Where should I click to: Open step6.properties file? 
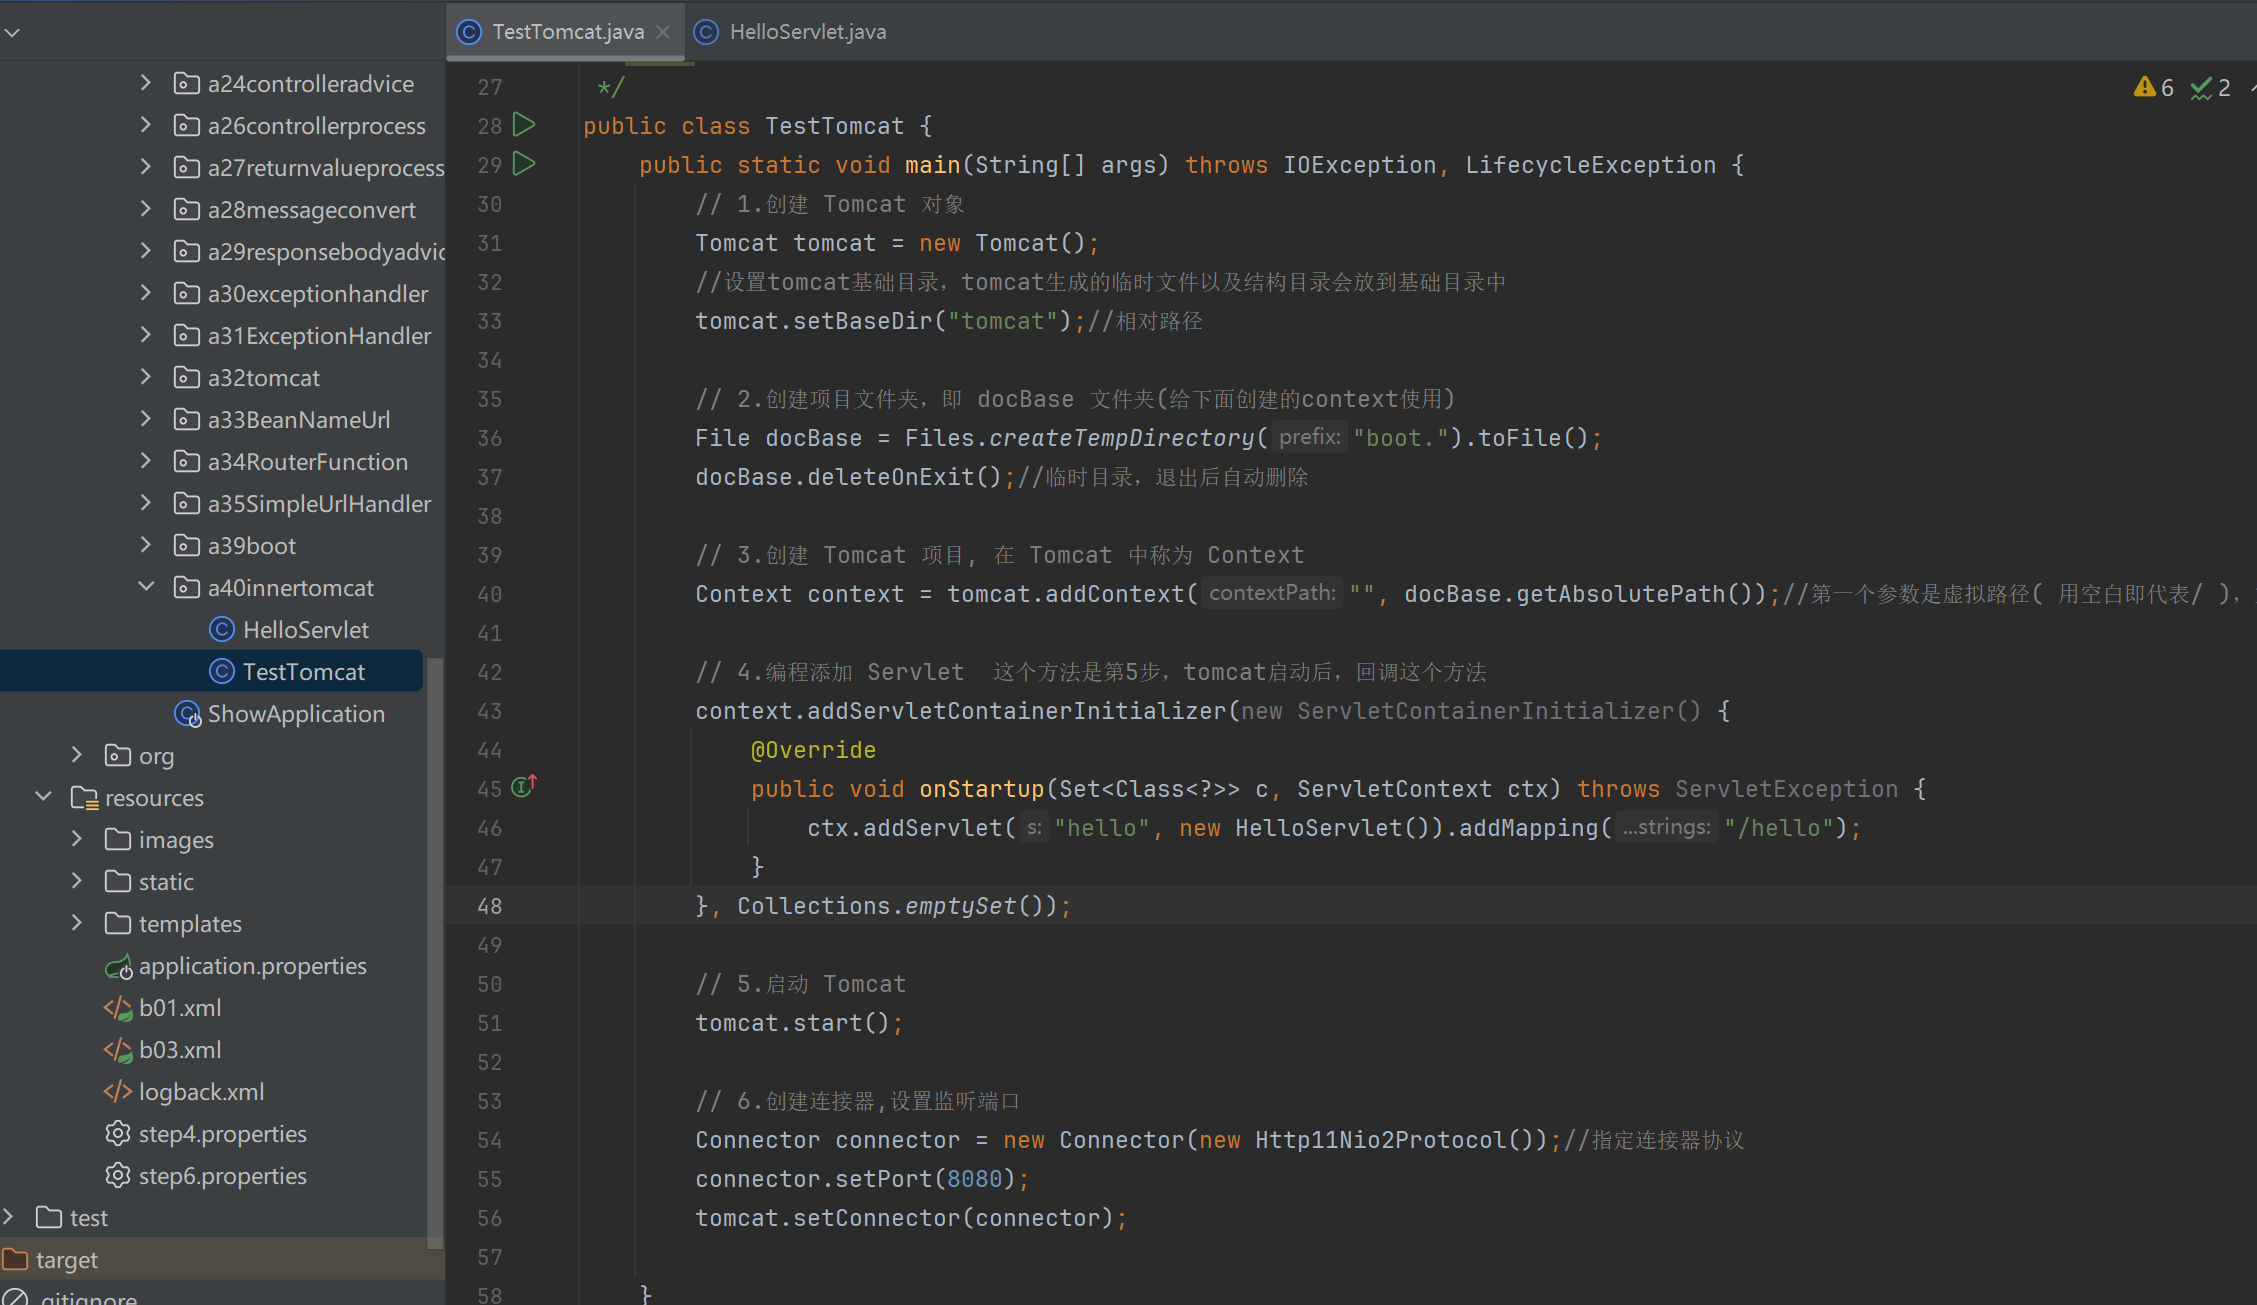[223, 1176]
